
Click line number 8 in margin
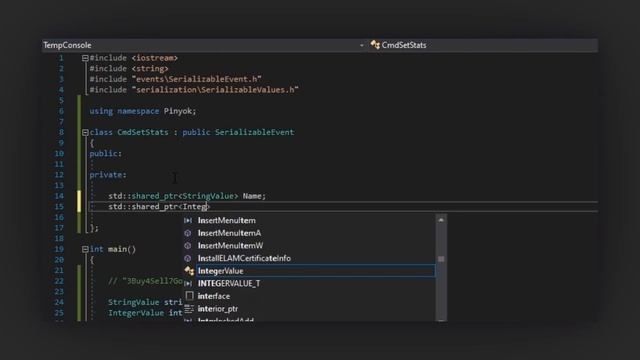(x=61, y=132)
